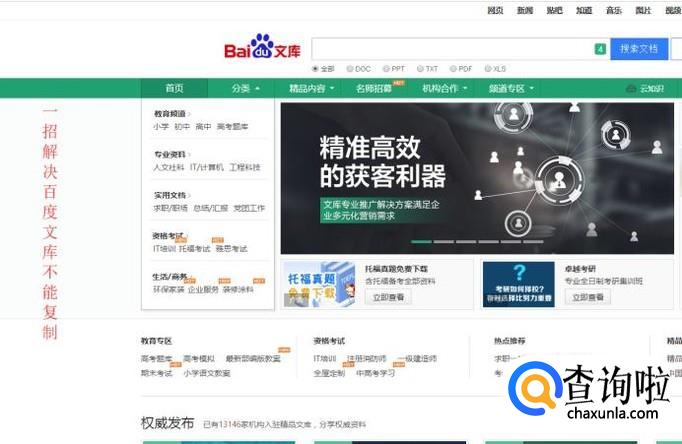Open the 托福考试 link
The image size is (682, 444).
(195, 249)
